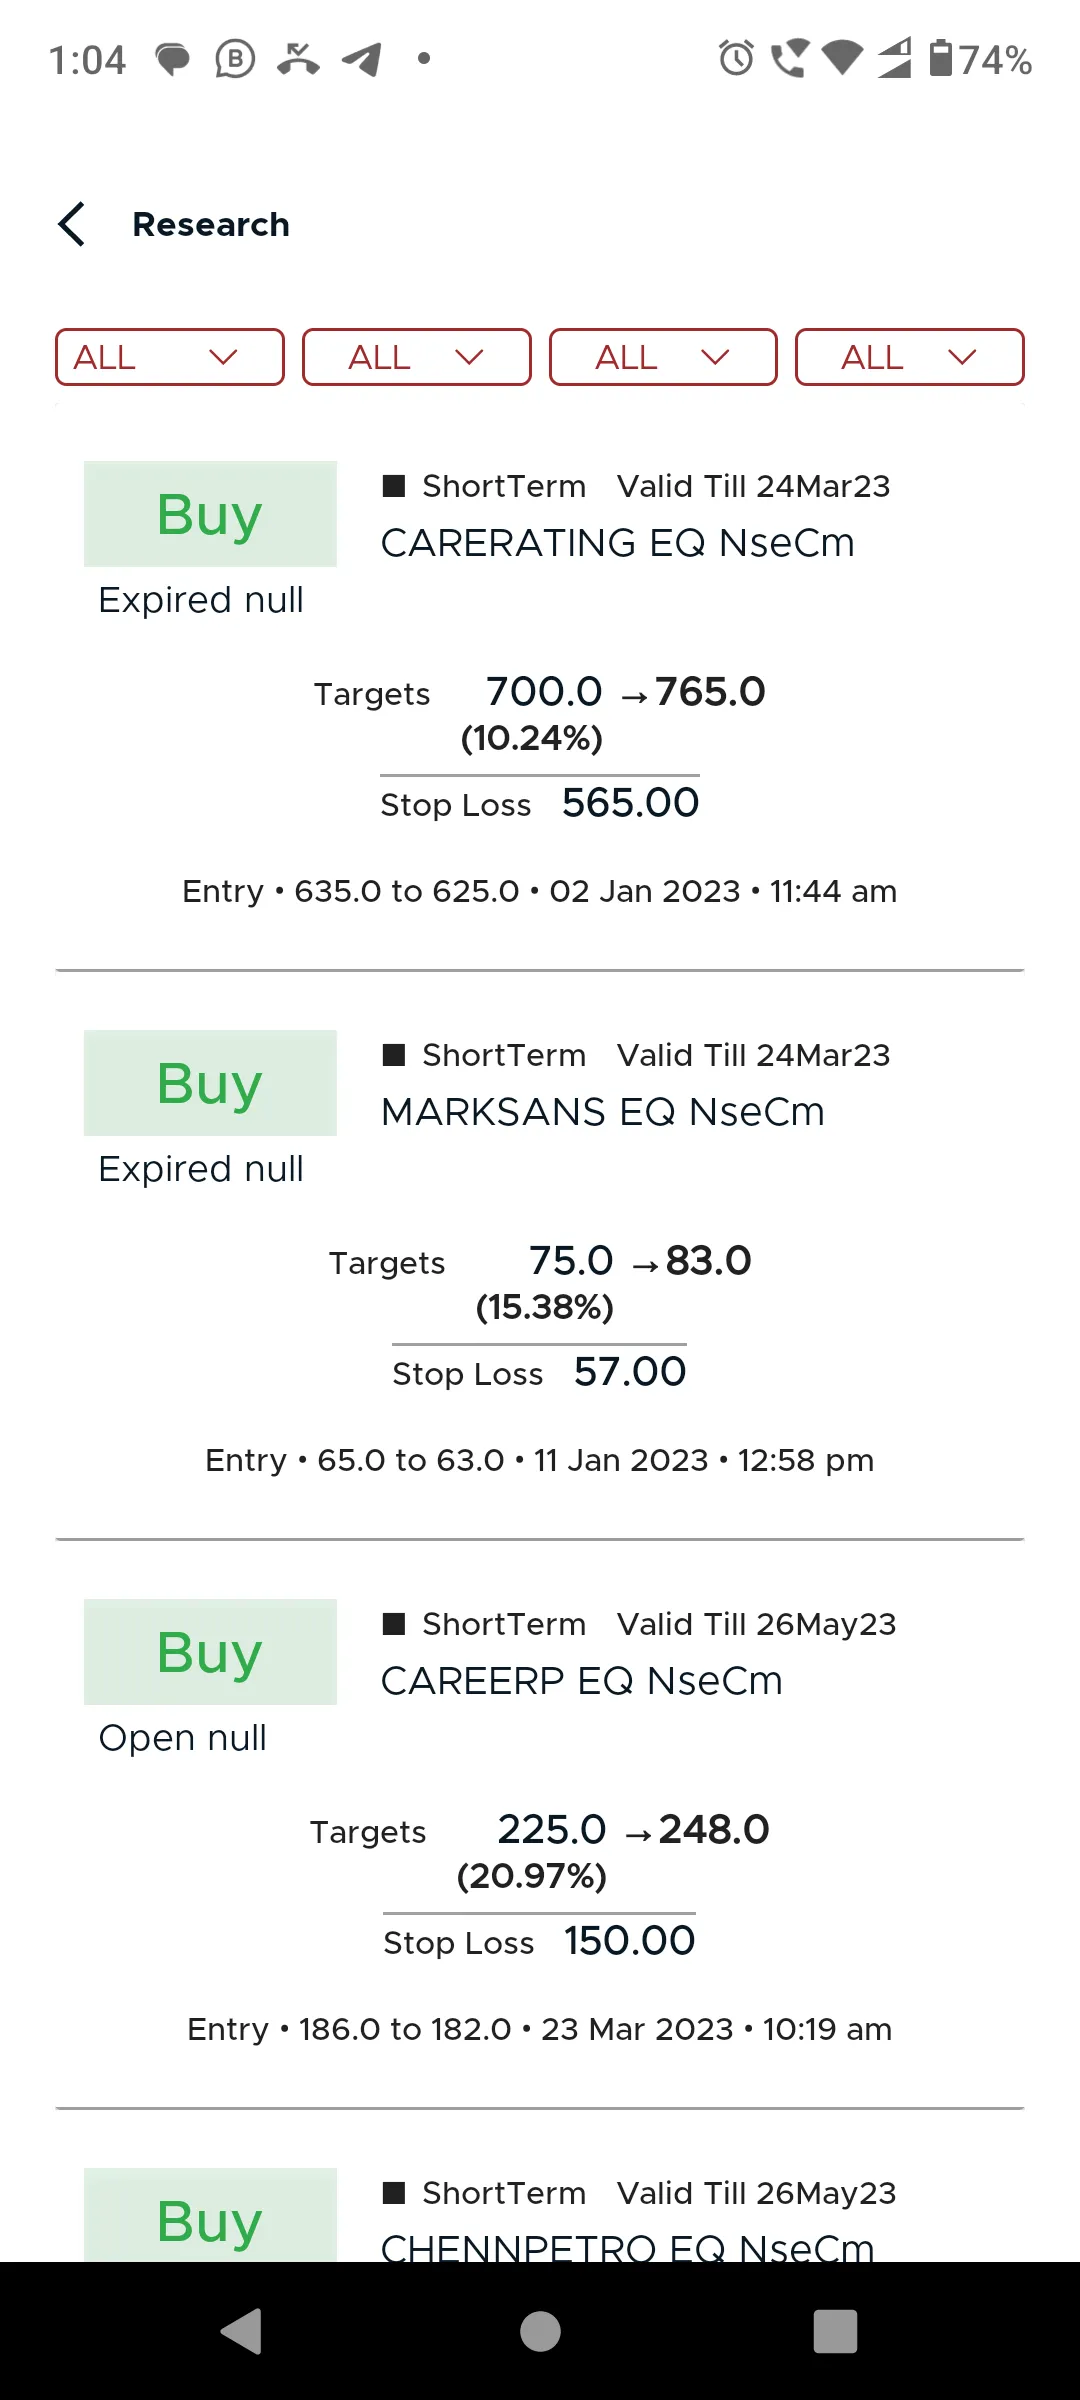Image resolution: width=1080 pixels, height=2400 pixels.
Task: Tap the Android home navigation button
Action: 540,2332
